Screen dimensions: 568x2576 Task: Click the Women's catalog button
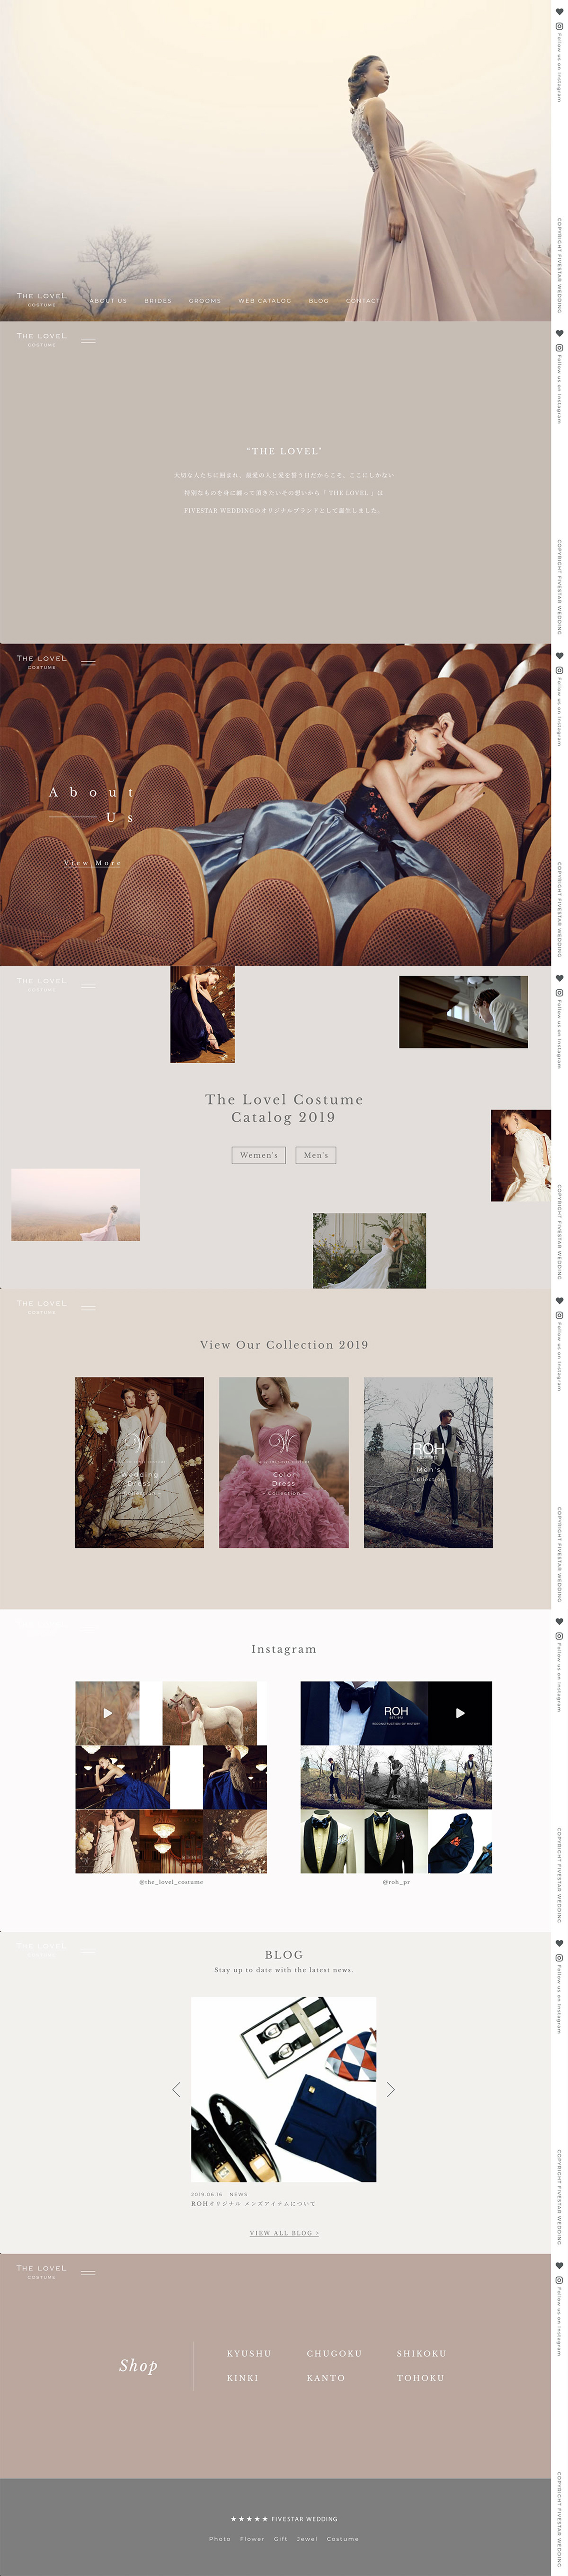(x=259, y=1155)
